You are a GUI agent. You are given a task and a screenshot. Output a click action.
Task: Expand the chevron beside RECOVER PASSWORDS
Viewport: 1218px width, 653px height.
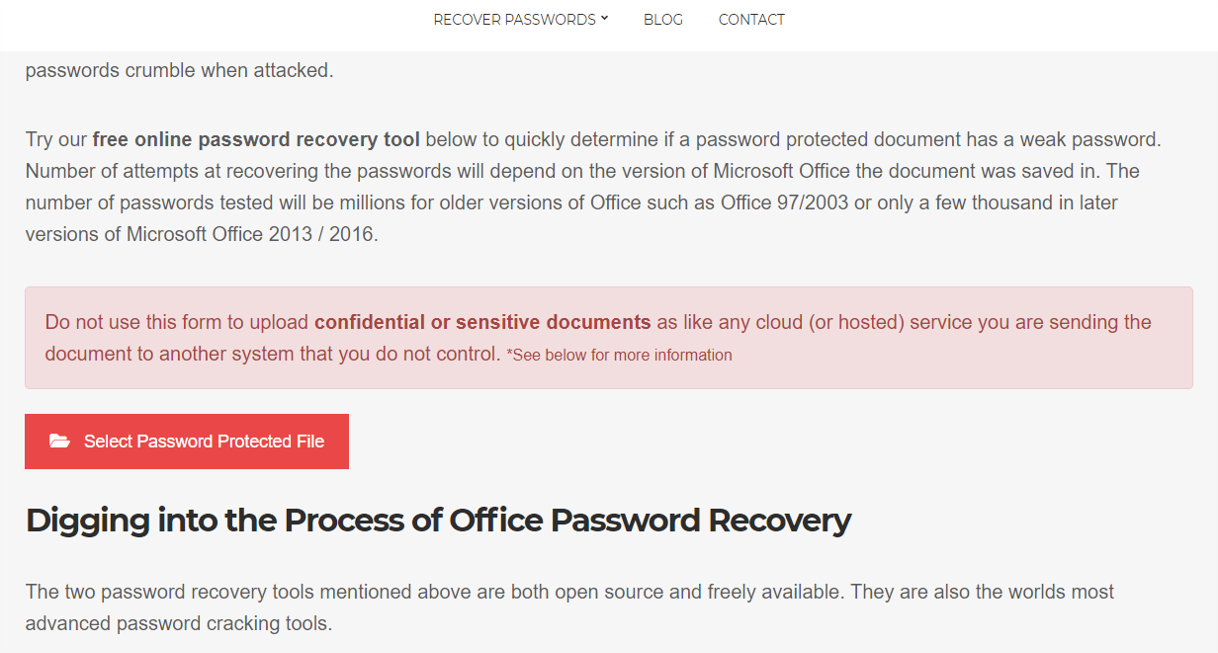pyautogui.click(x=604, y=19)
